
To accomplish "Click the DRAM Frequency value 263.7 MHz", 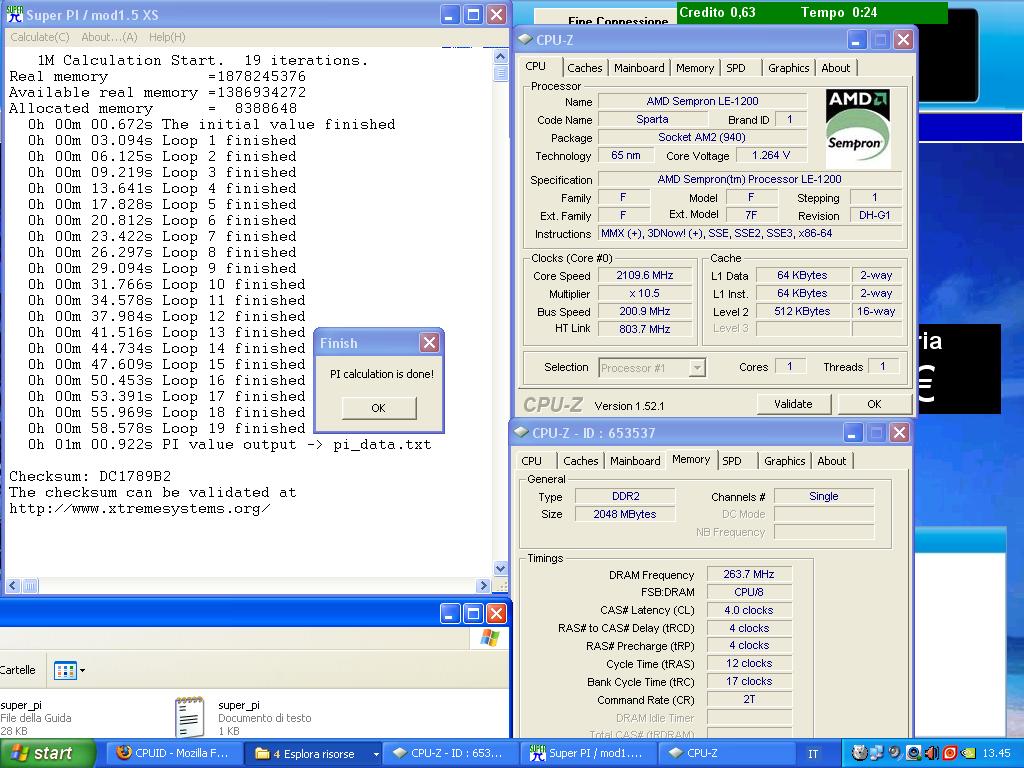I will [749, 574].
